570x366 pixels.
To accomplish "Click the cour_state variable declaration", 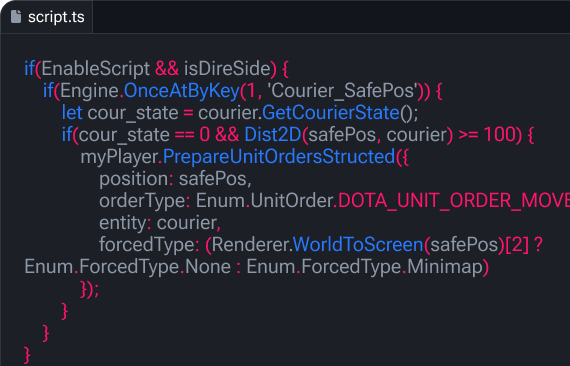I will [133, 113].
